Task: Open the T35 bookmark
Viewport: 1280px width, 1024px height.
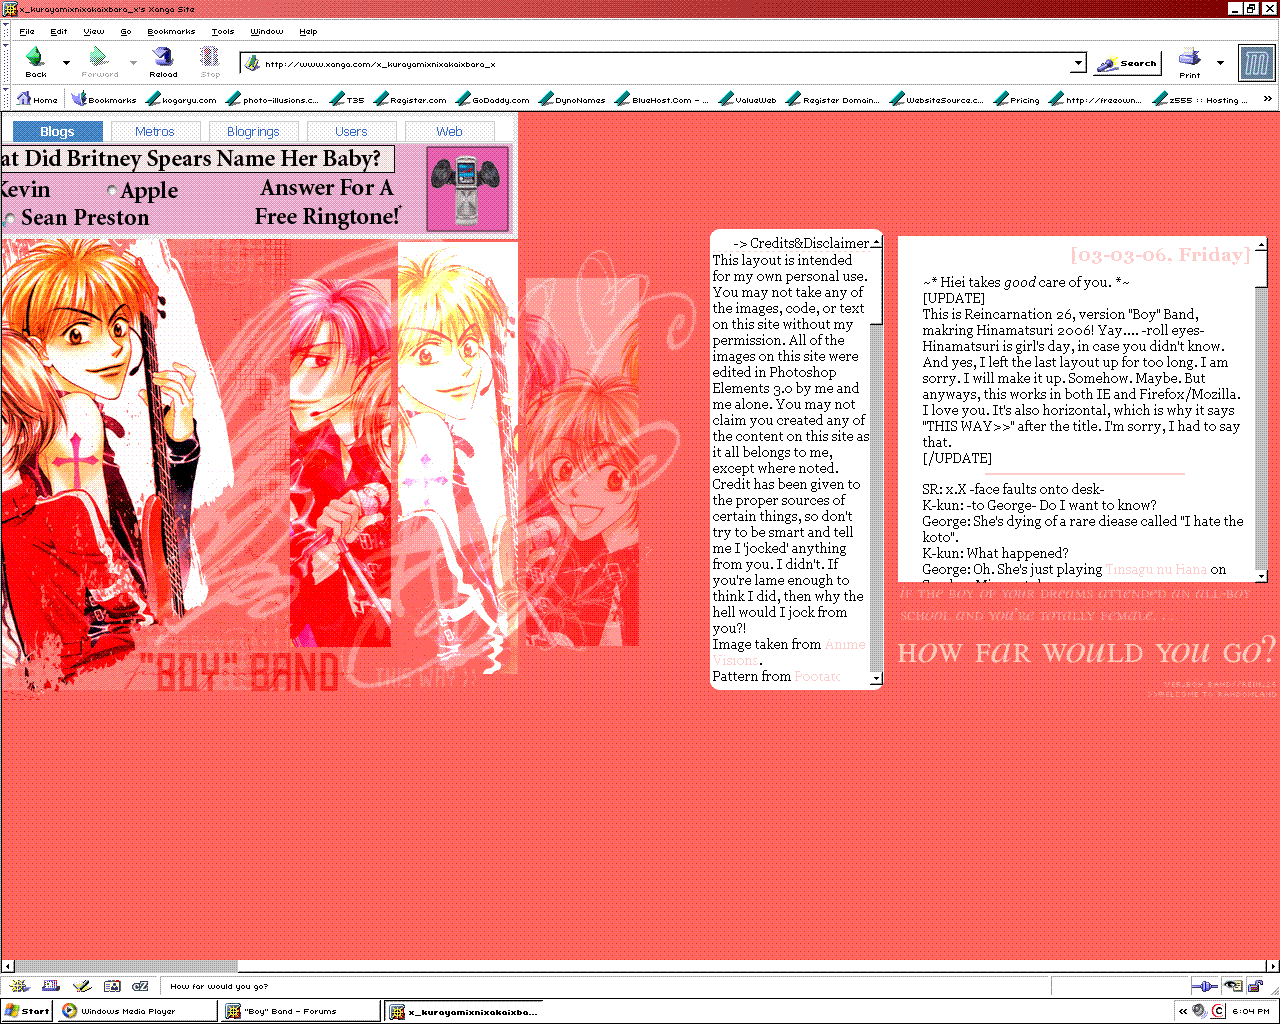Action: pyautogui.click(x=347, y=99)
